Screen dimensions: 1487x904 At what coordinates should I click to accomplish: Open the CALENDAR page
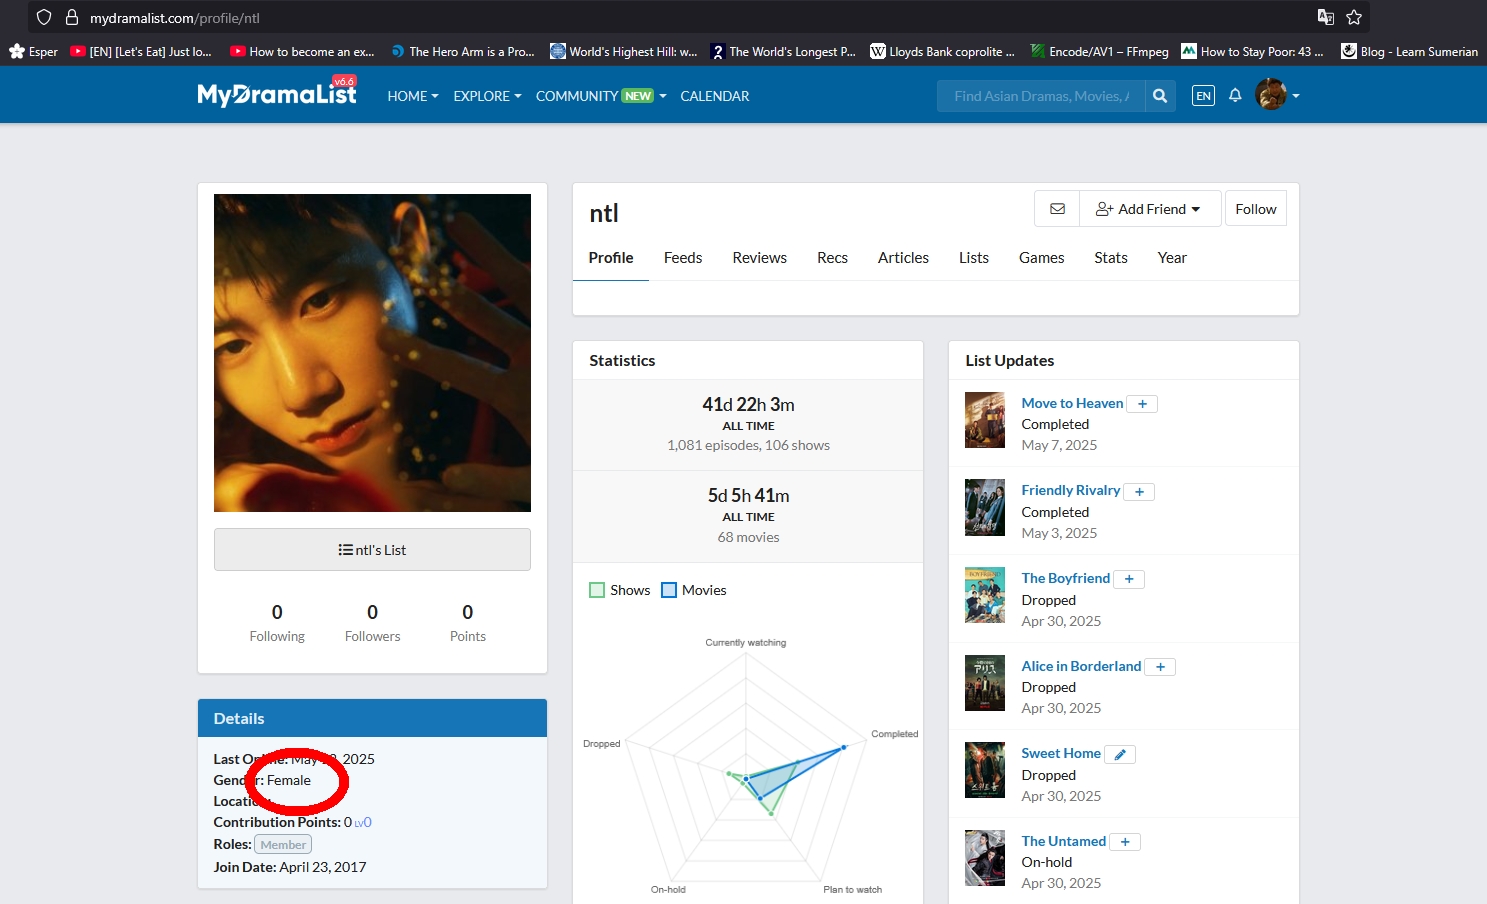click(715, 96)
